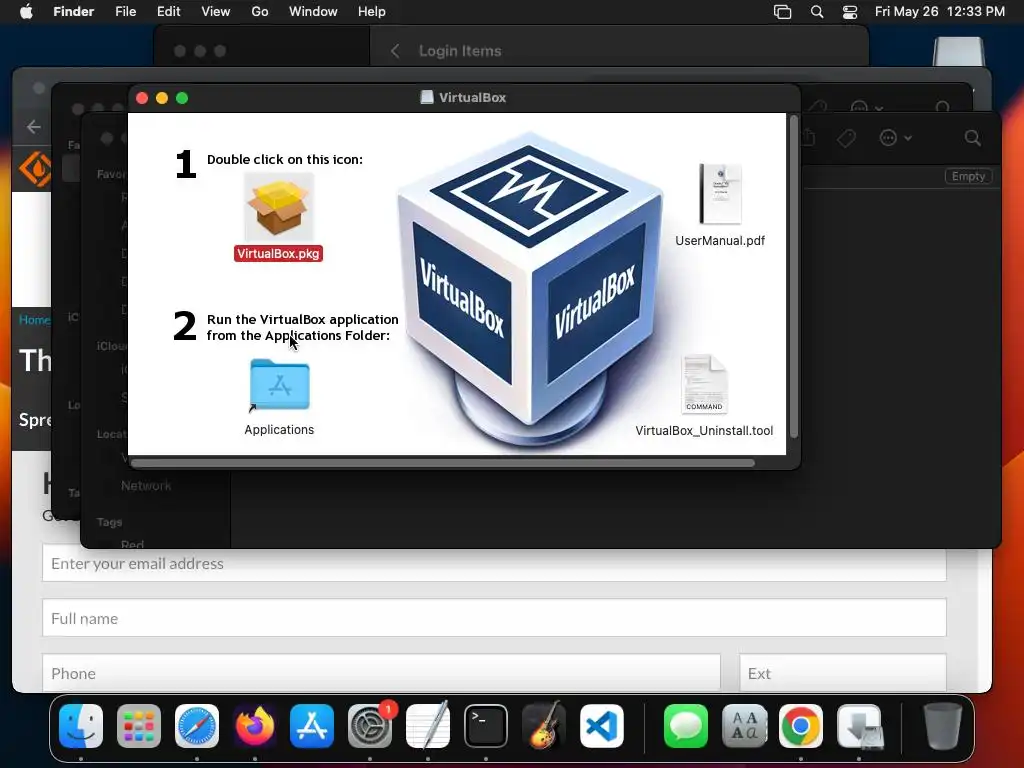The width and height of the screenshot is (1024, 768).
Task: Open Visual Studio Code from the Dock
Action: 601,726
